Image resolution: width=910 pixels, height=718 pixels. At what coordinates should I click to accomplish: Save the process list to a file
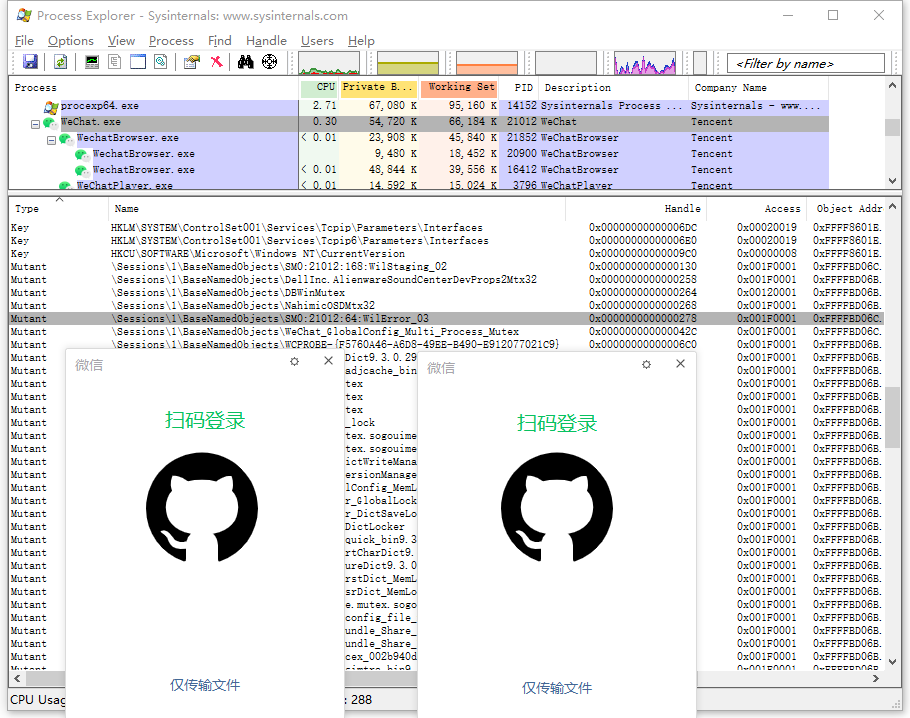30,62
